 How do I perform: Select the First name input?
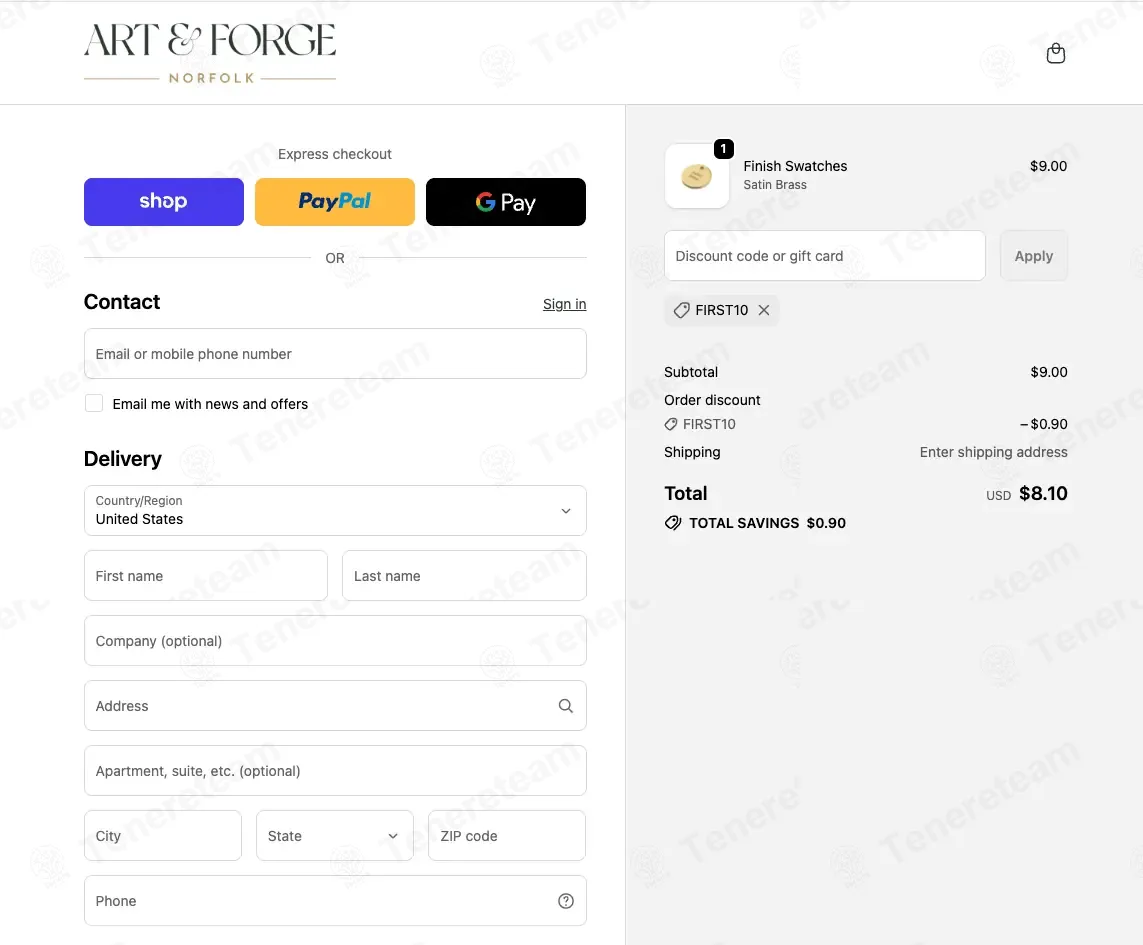(x=206, y=576)
